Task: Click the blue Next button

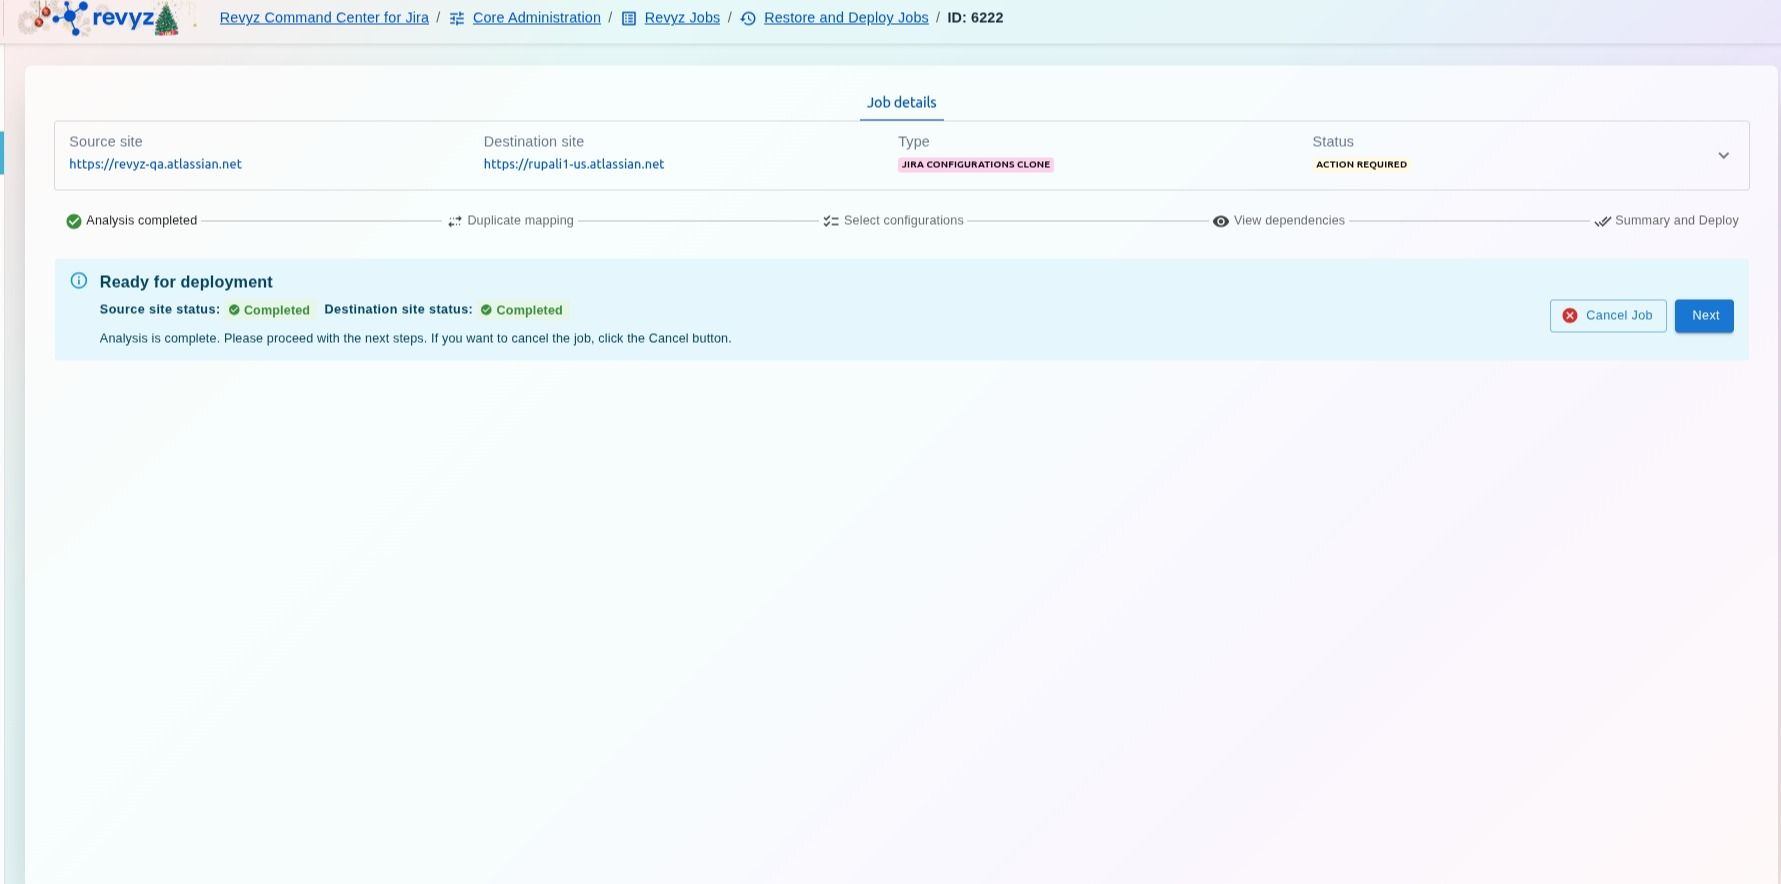Action: click(1704, 316)
